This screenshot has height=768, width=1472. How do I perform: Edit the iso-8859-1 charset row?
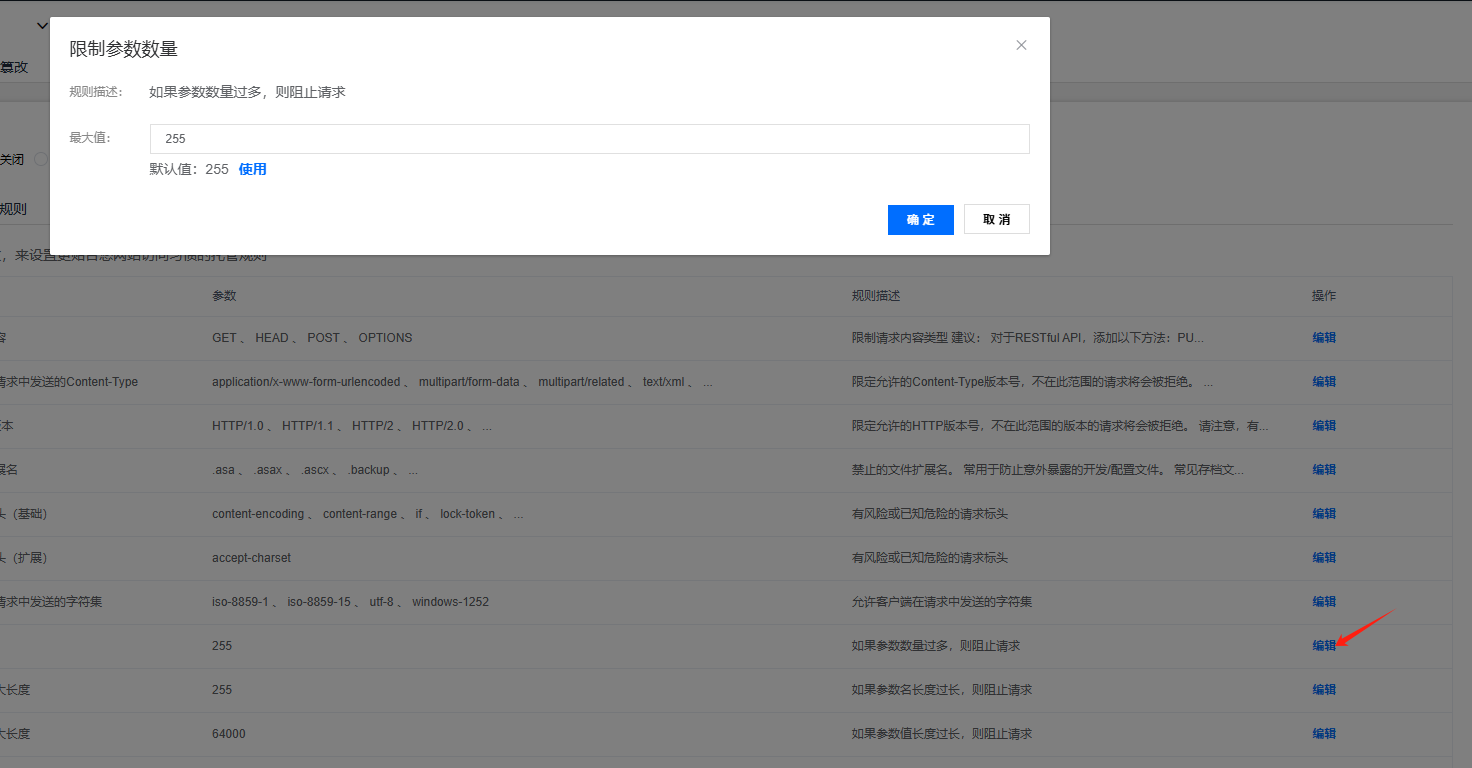pyautogui.click(x=1324, y=602)
